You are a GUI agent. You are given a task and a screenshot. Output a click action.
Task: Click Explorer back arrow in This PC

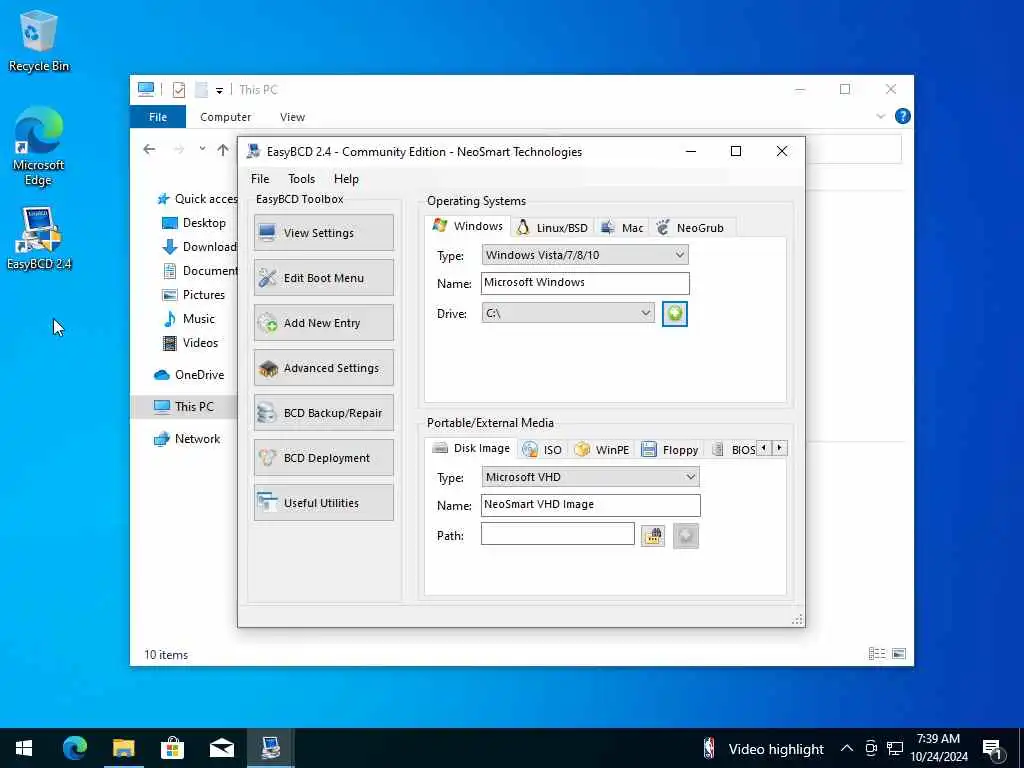pos(149,150)
